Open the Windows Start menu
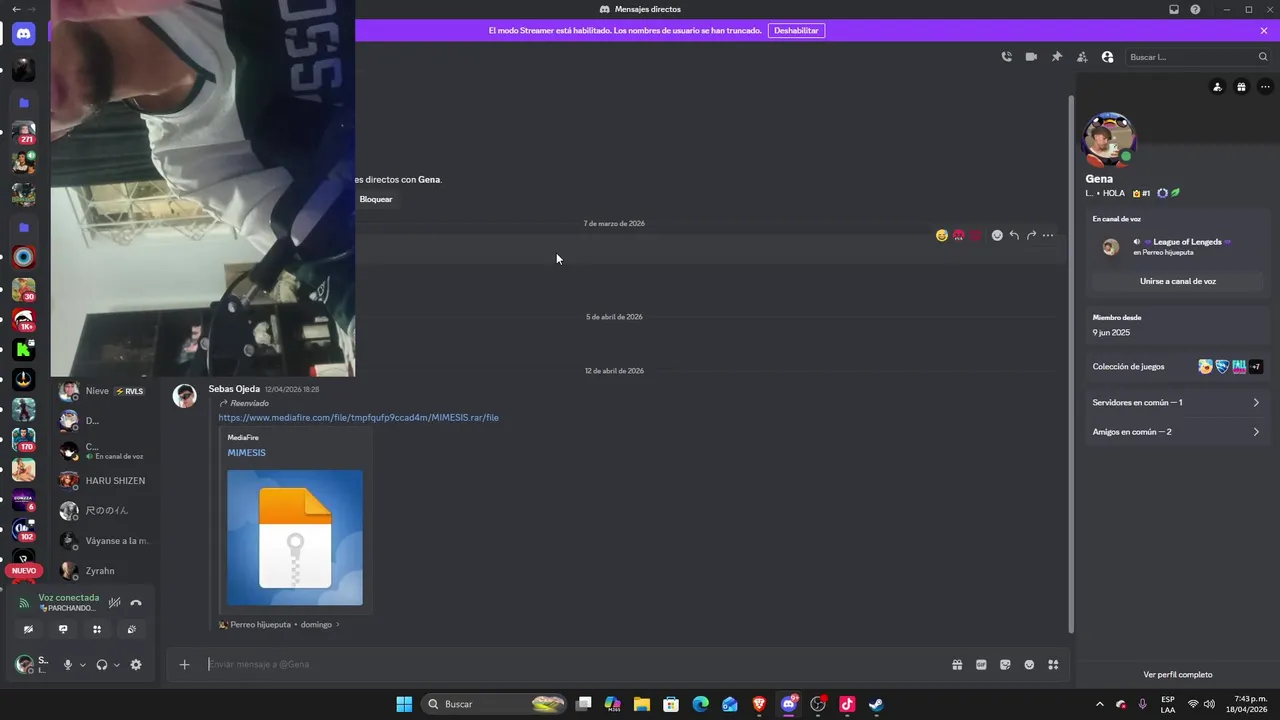The height and width of the screenshot is (720, 1280). click(404, 704)
